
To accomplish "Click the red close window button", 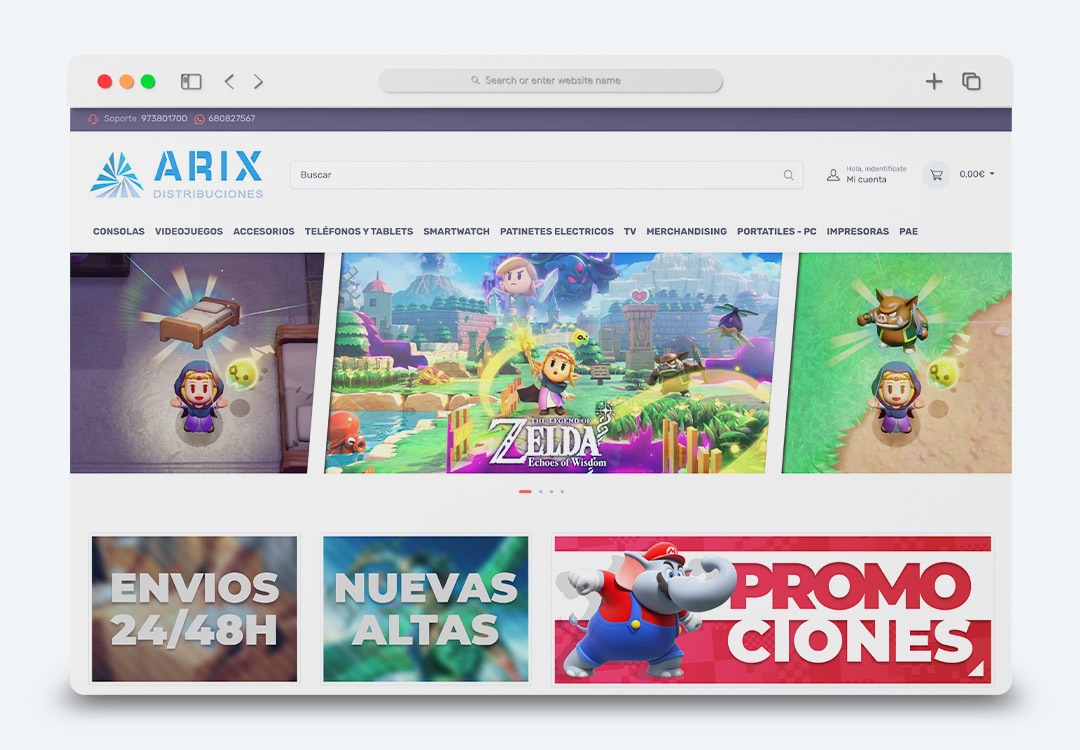I will [105, 81].
